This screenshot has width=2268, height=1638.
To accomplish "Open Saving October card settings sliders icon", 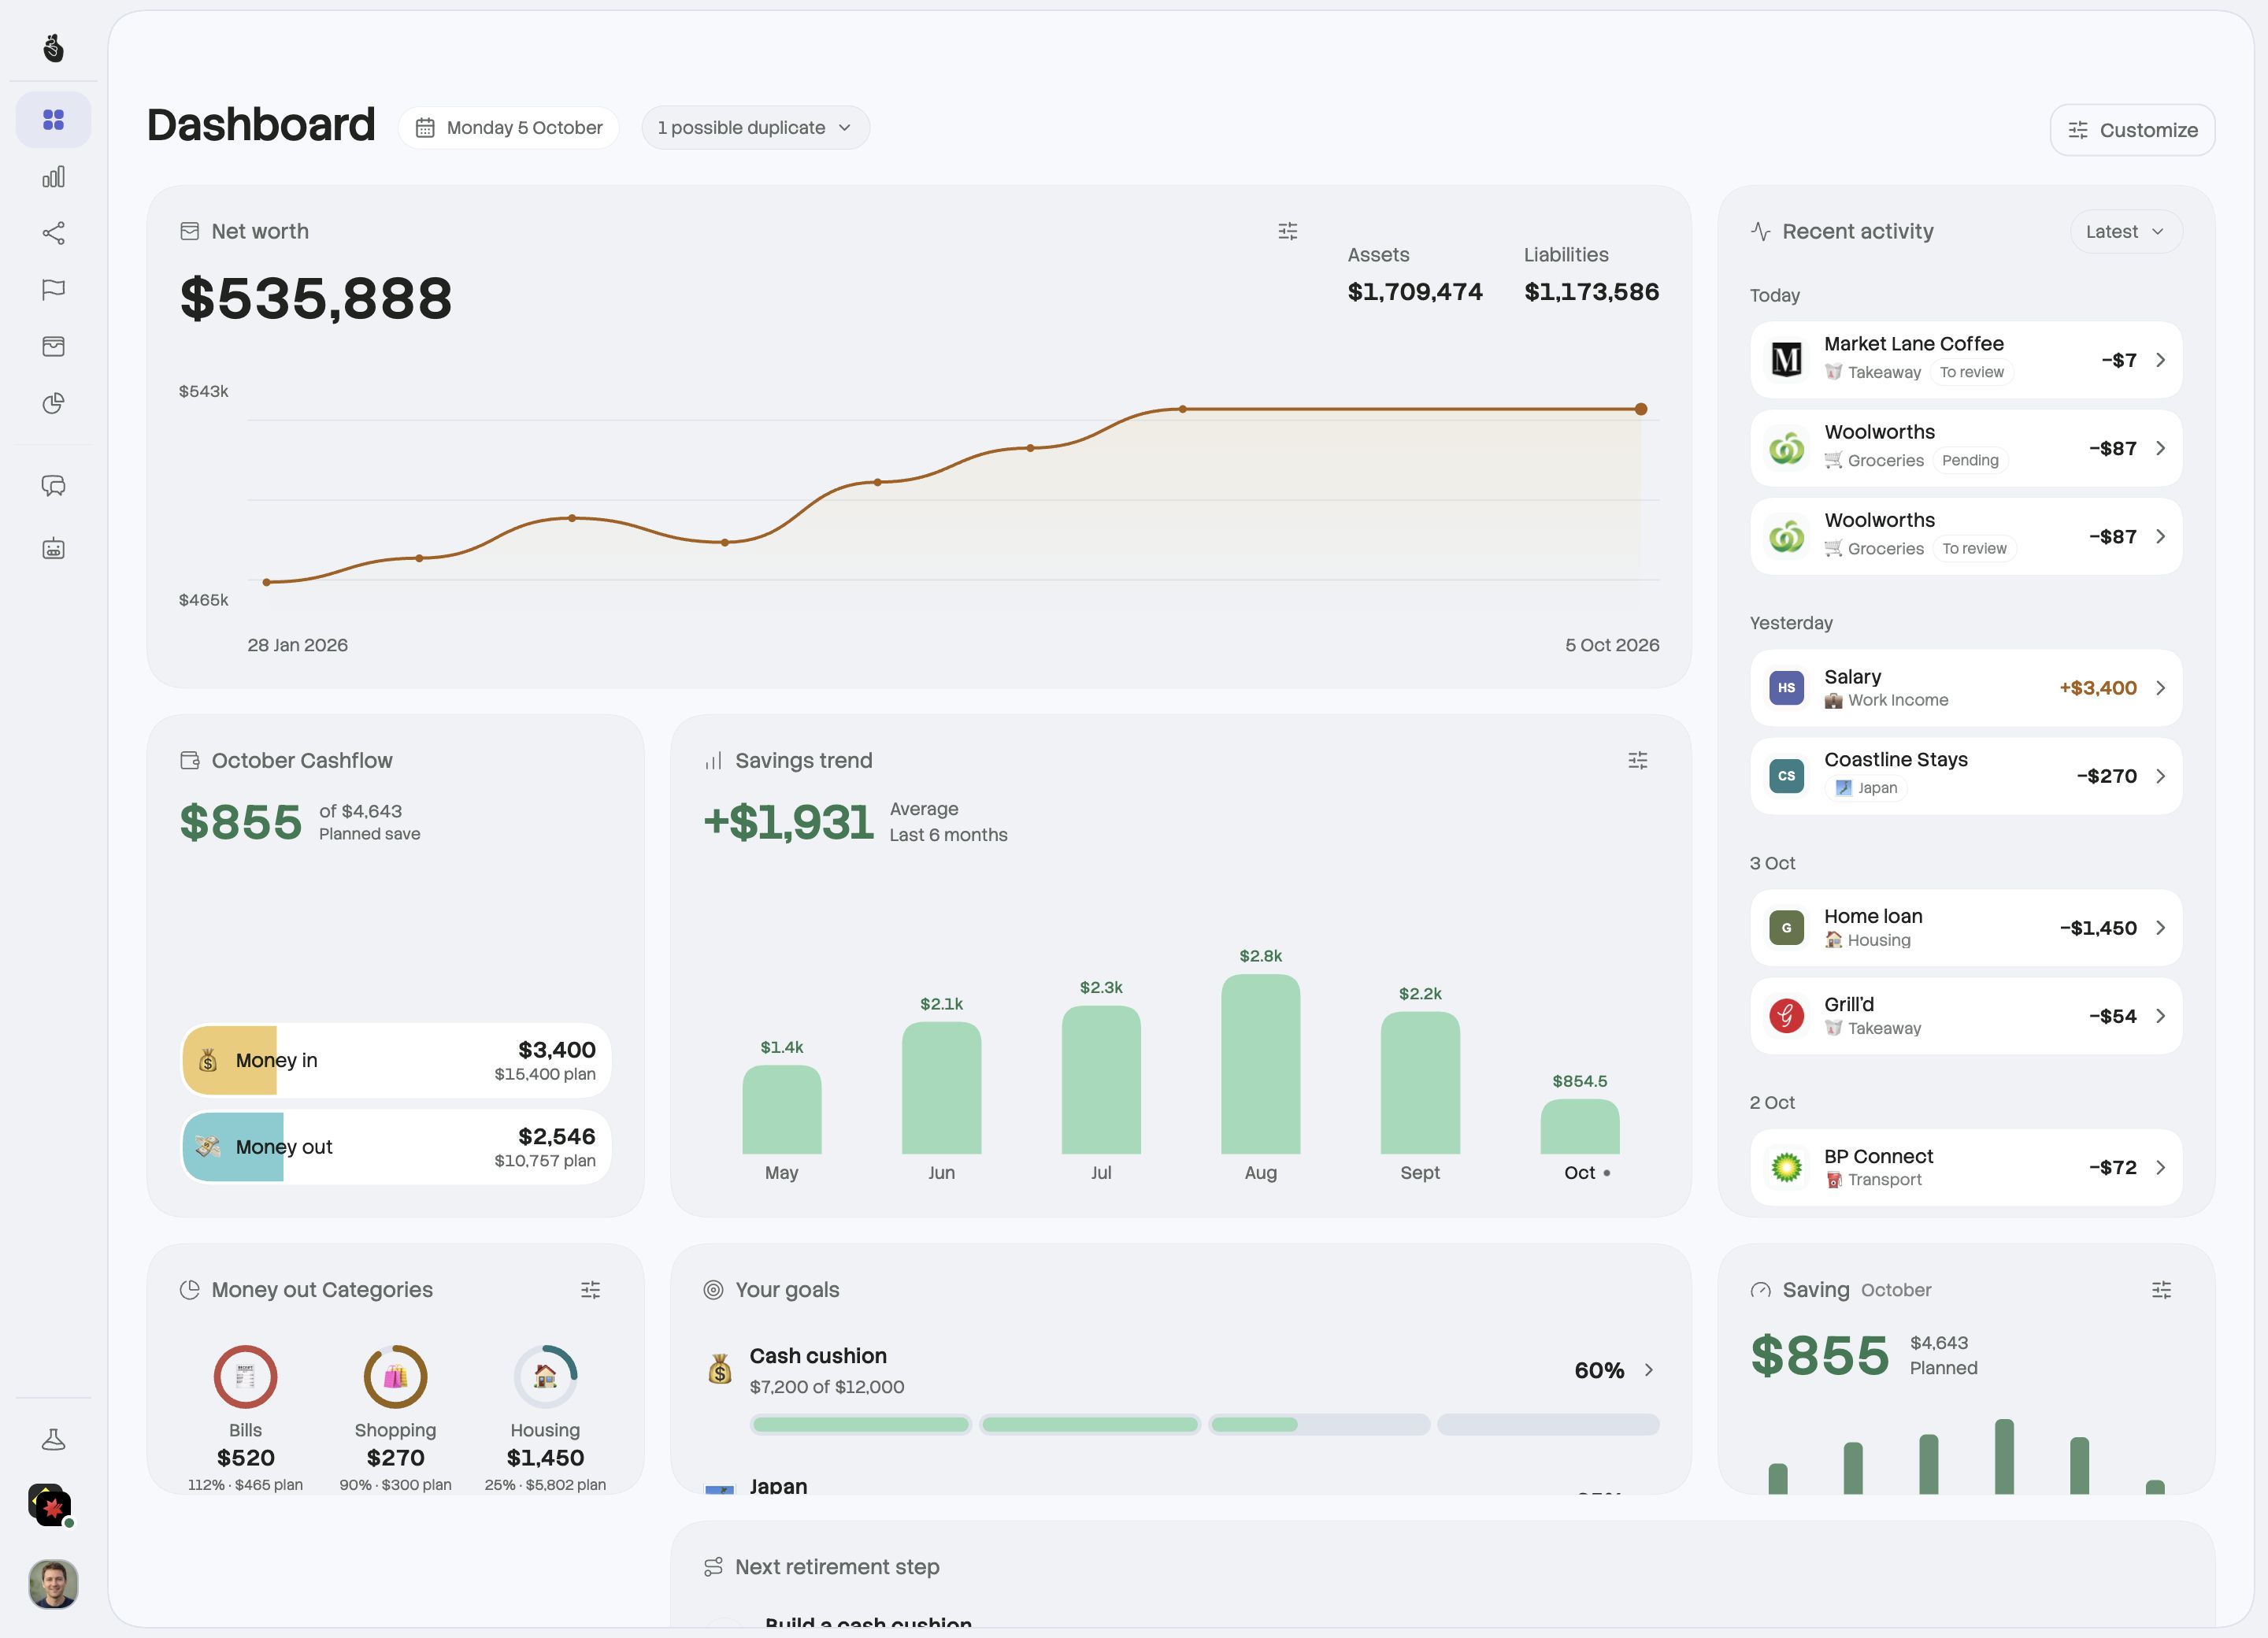I will [2161, 1289].
